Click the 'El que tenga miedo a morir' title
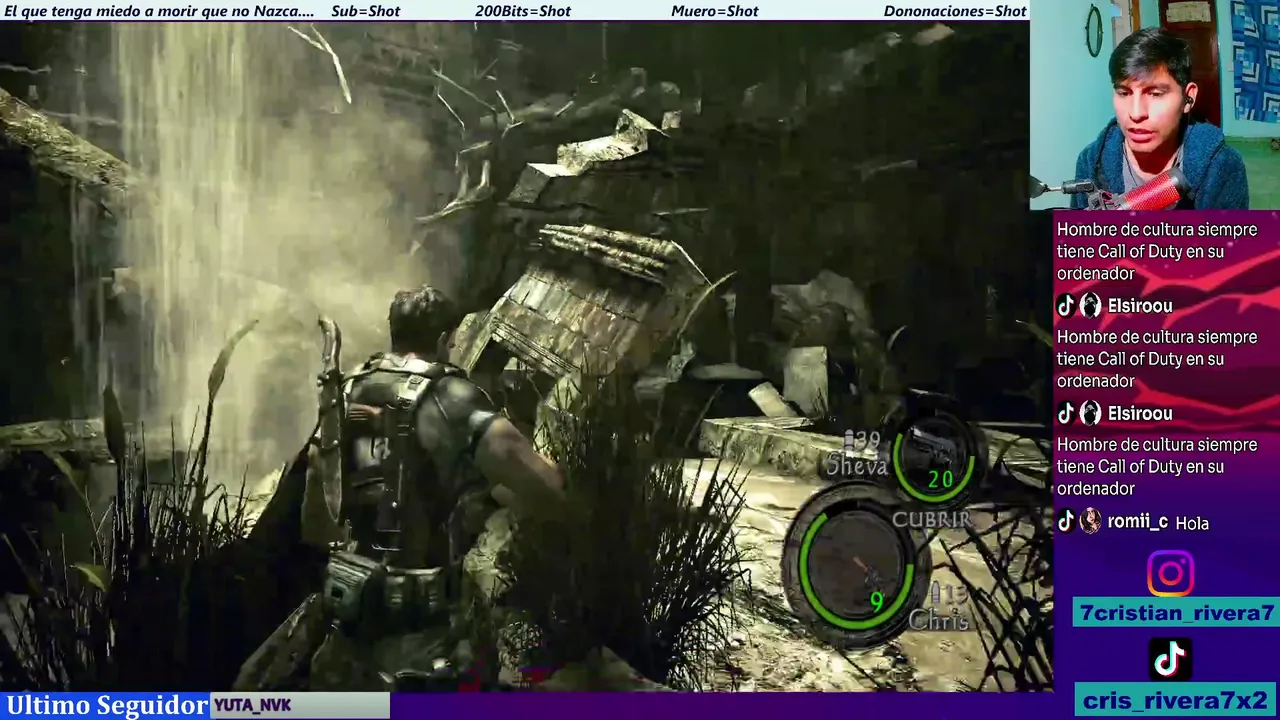This screenshot has height=720, width=1280. coord(159,11)
